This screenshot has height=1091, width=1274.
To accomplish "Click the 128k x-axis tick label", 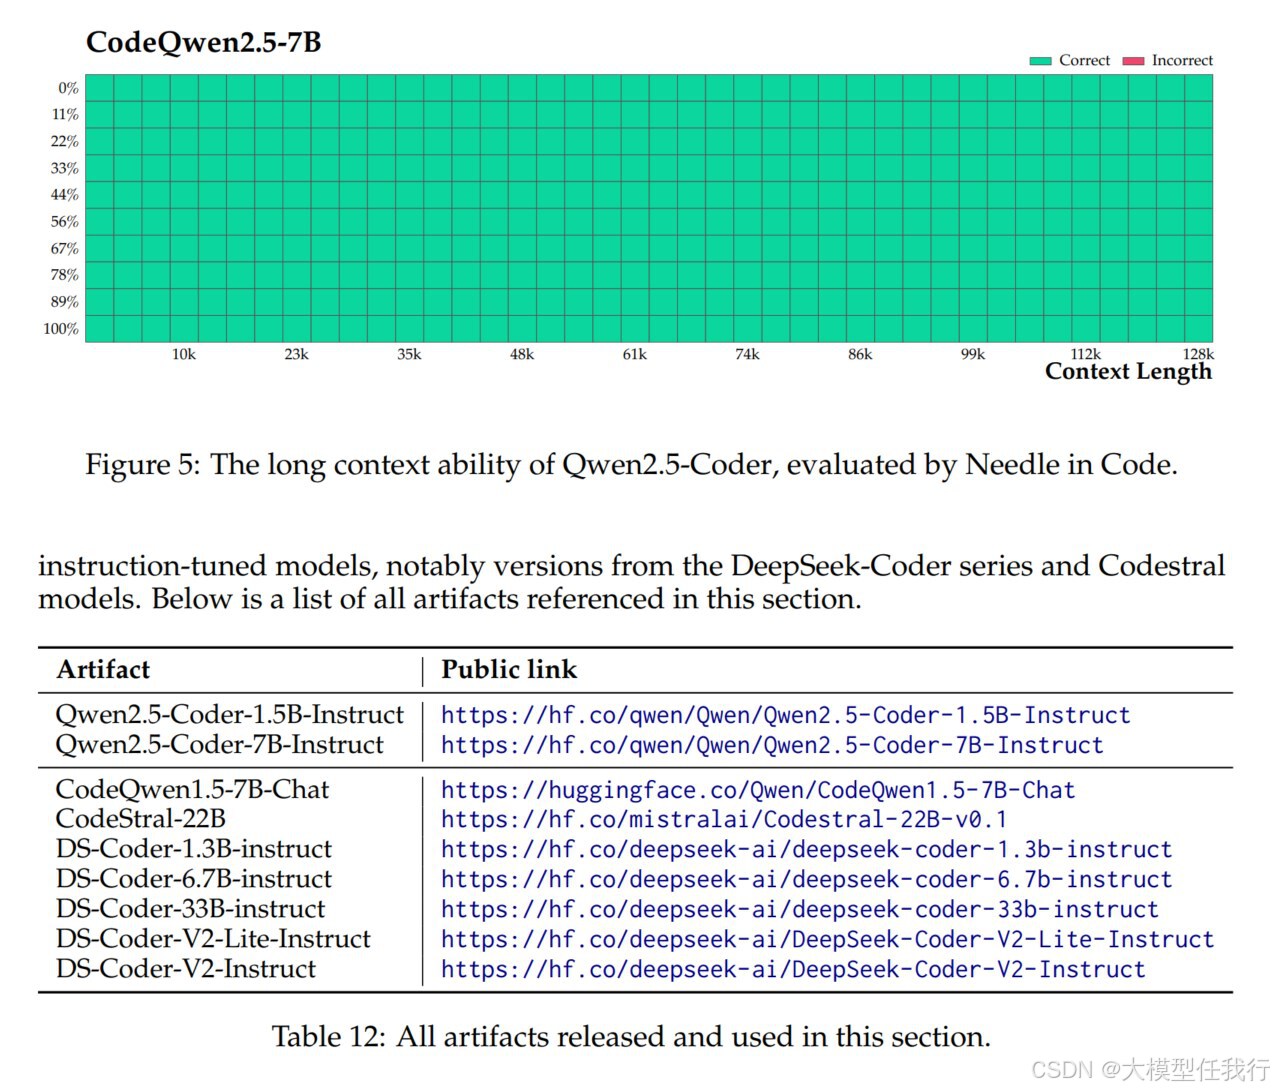I will point(1198,354).
